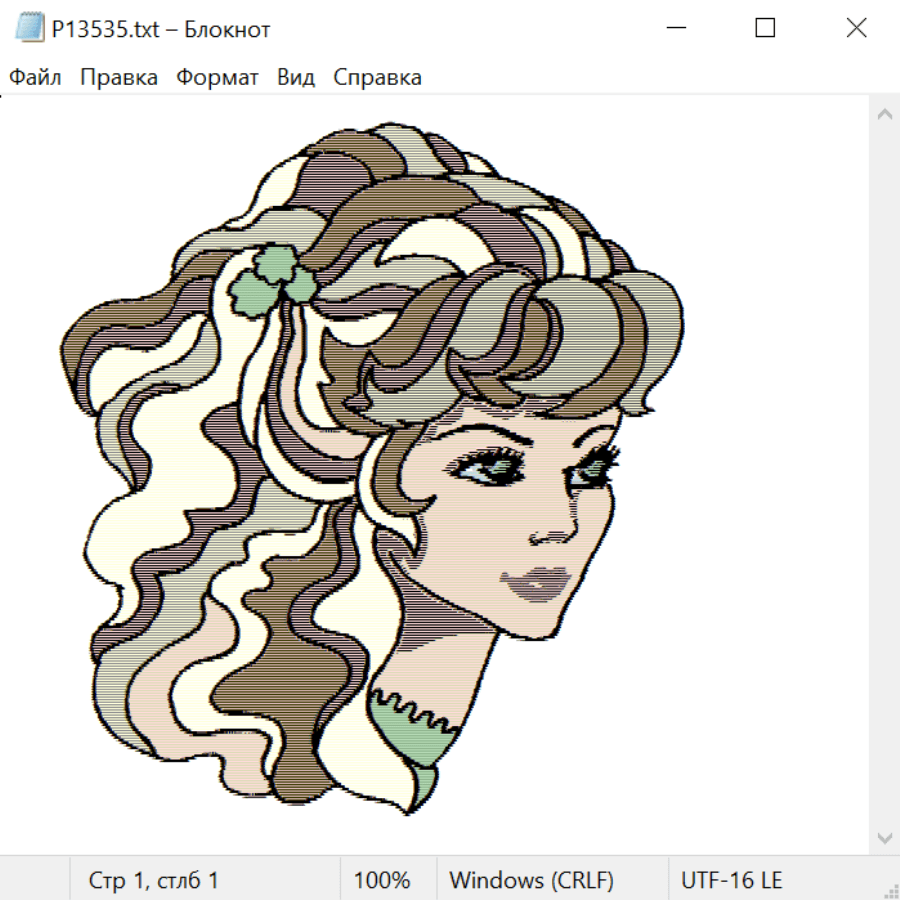The height and width of the screenshot is (900, 900).
Task: Minimize the Блокнот window
Action: coord(675,29)
